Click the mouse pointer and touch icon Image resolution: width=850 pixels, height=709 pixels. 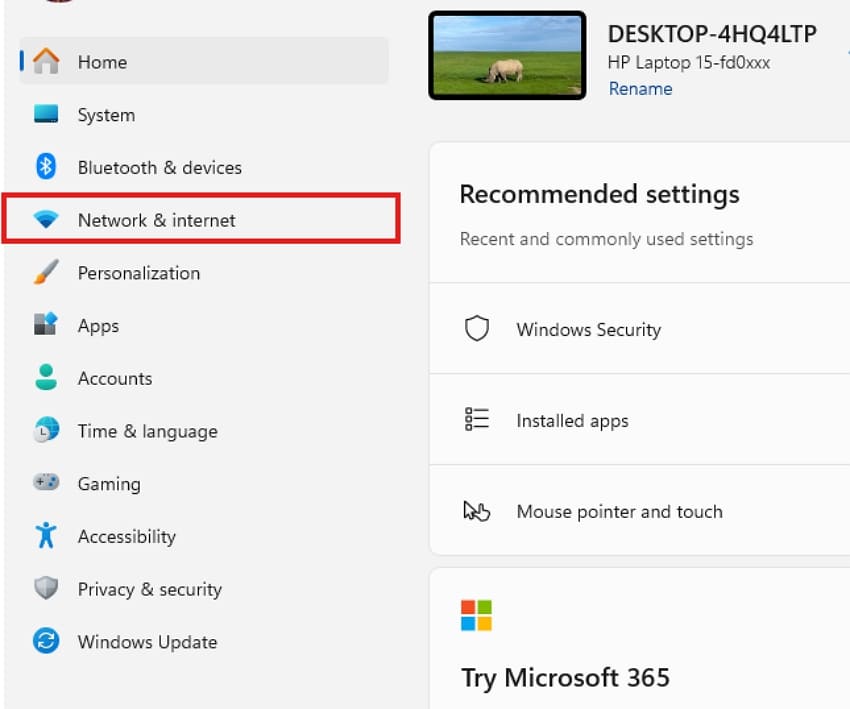click(477, 511)
